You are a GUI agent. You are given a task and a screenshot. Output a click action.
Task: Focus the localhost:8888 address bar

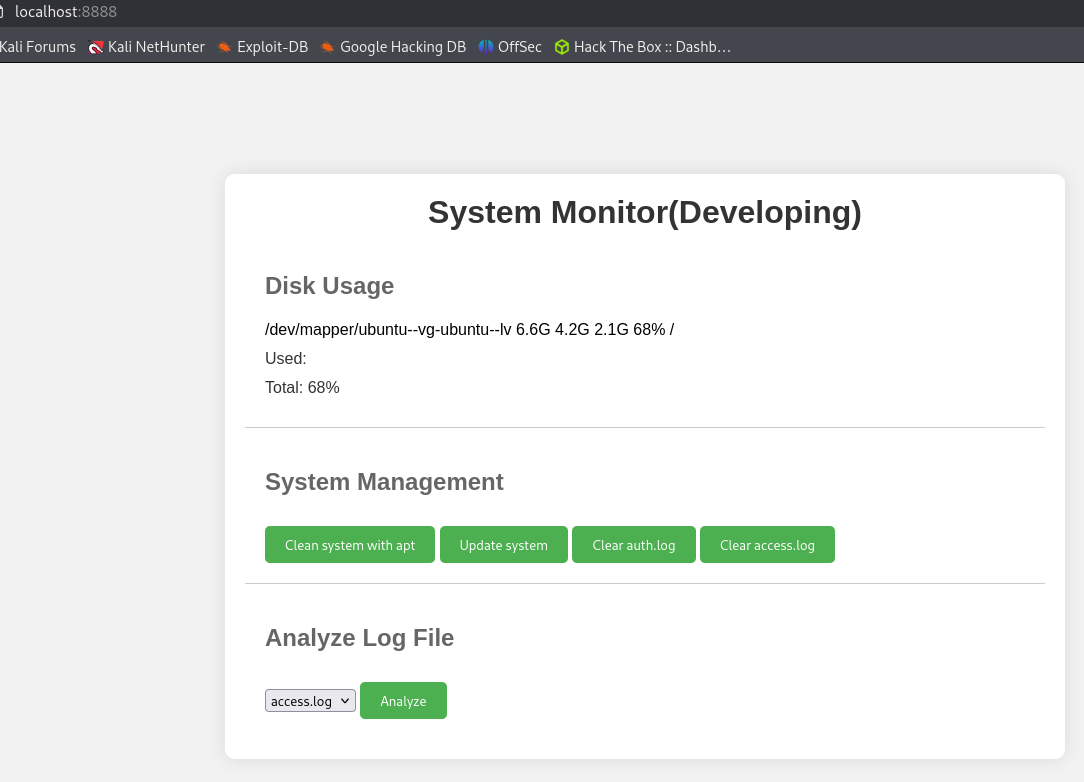66,12
